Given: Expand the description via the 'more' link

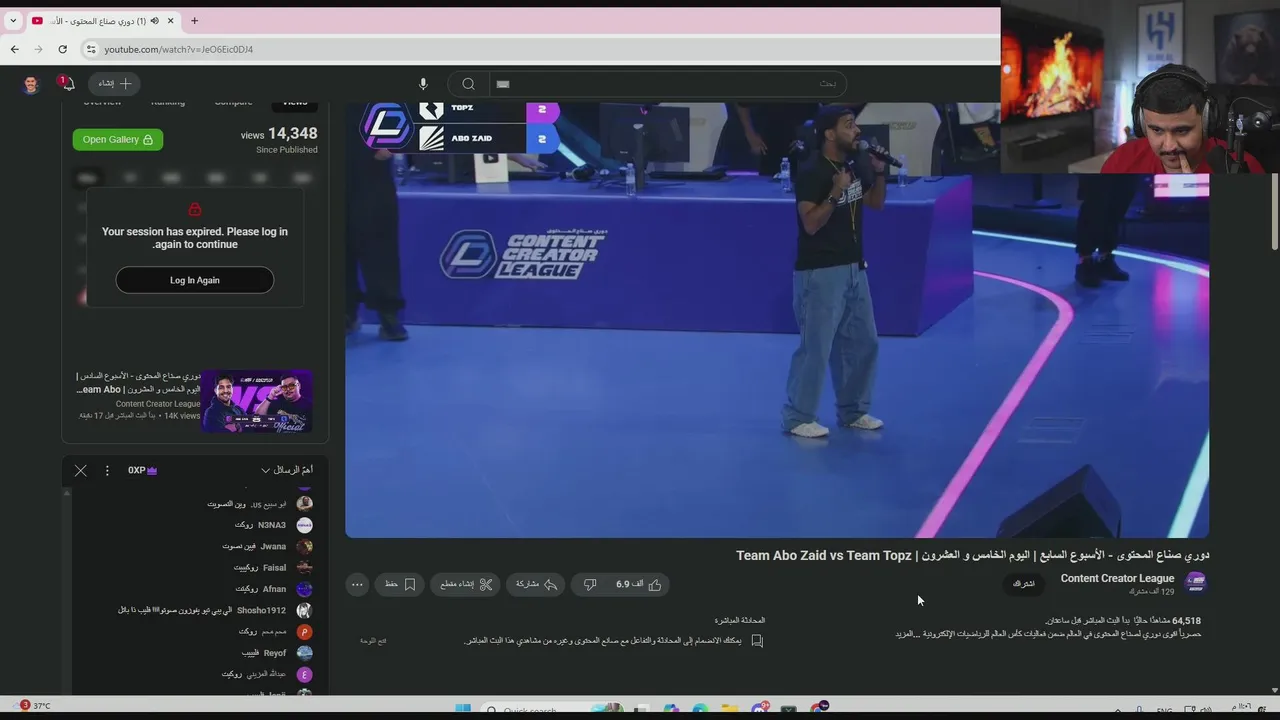Looking at the screenshot, I should coord(904,634).
